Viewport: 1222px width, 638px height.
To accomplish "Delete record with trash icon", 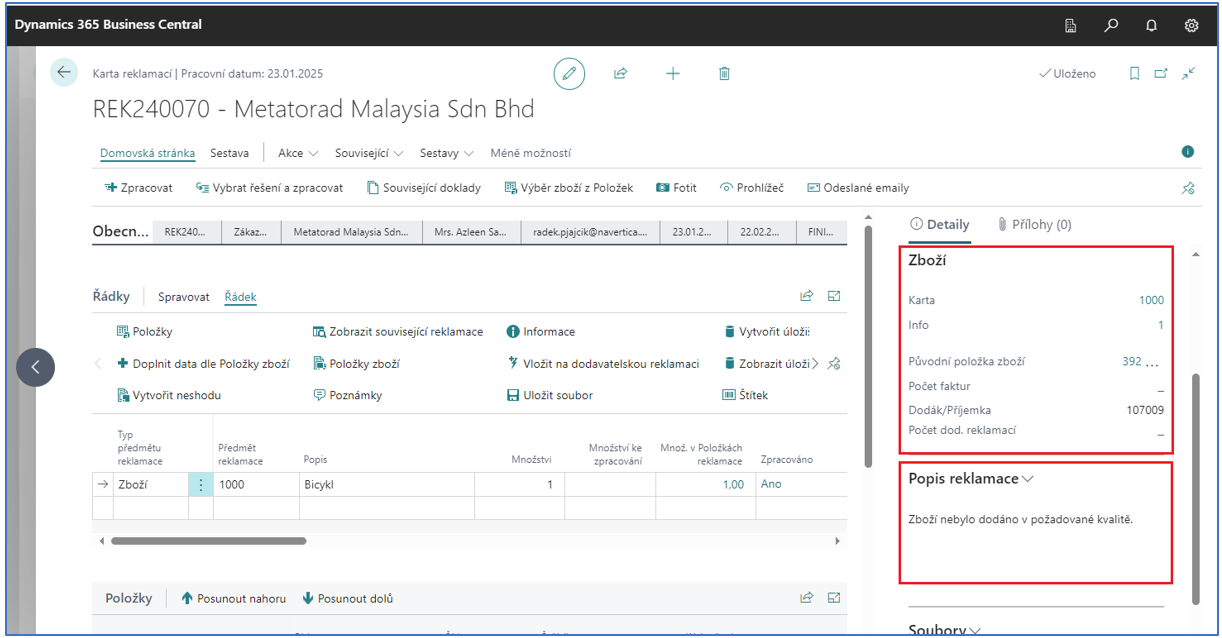I will coord(725,73).
